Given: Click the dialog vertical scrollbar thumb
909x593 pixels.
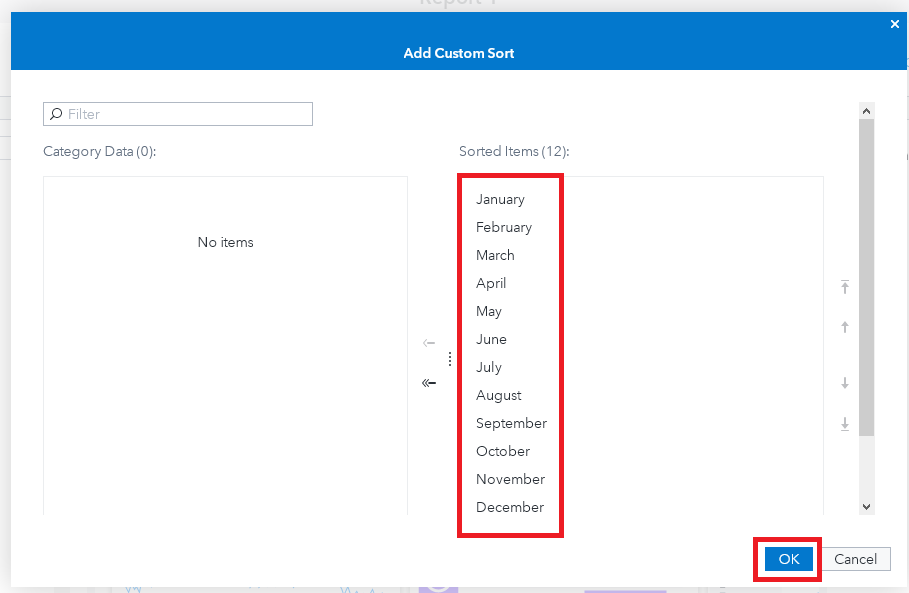Looking at the screenshot, I should click(867, 275).
